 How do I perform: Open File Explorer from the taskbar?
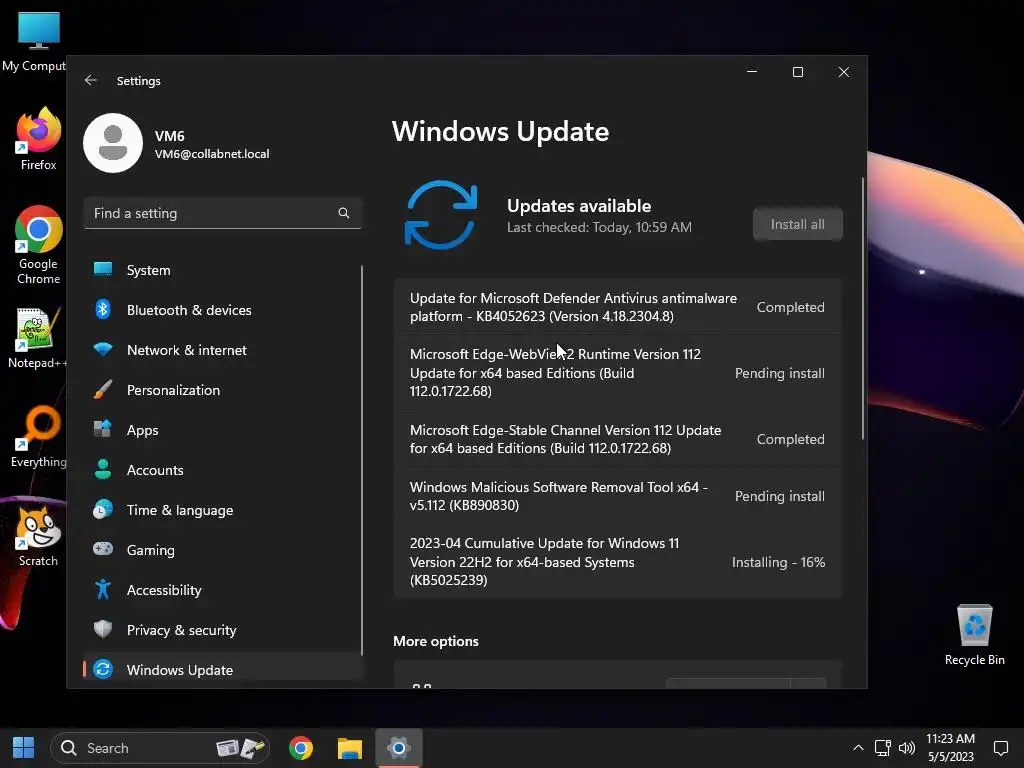[349, 748]
